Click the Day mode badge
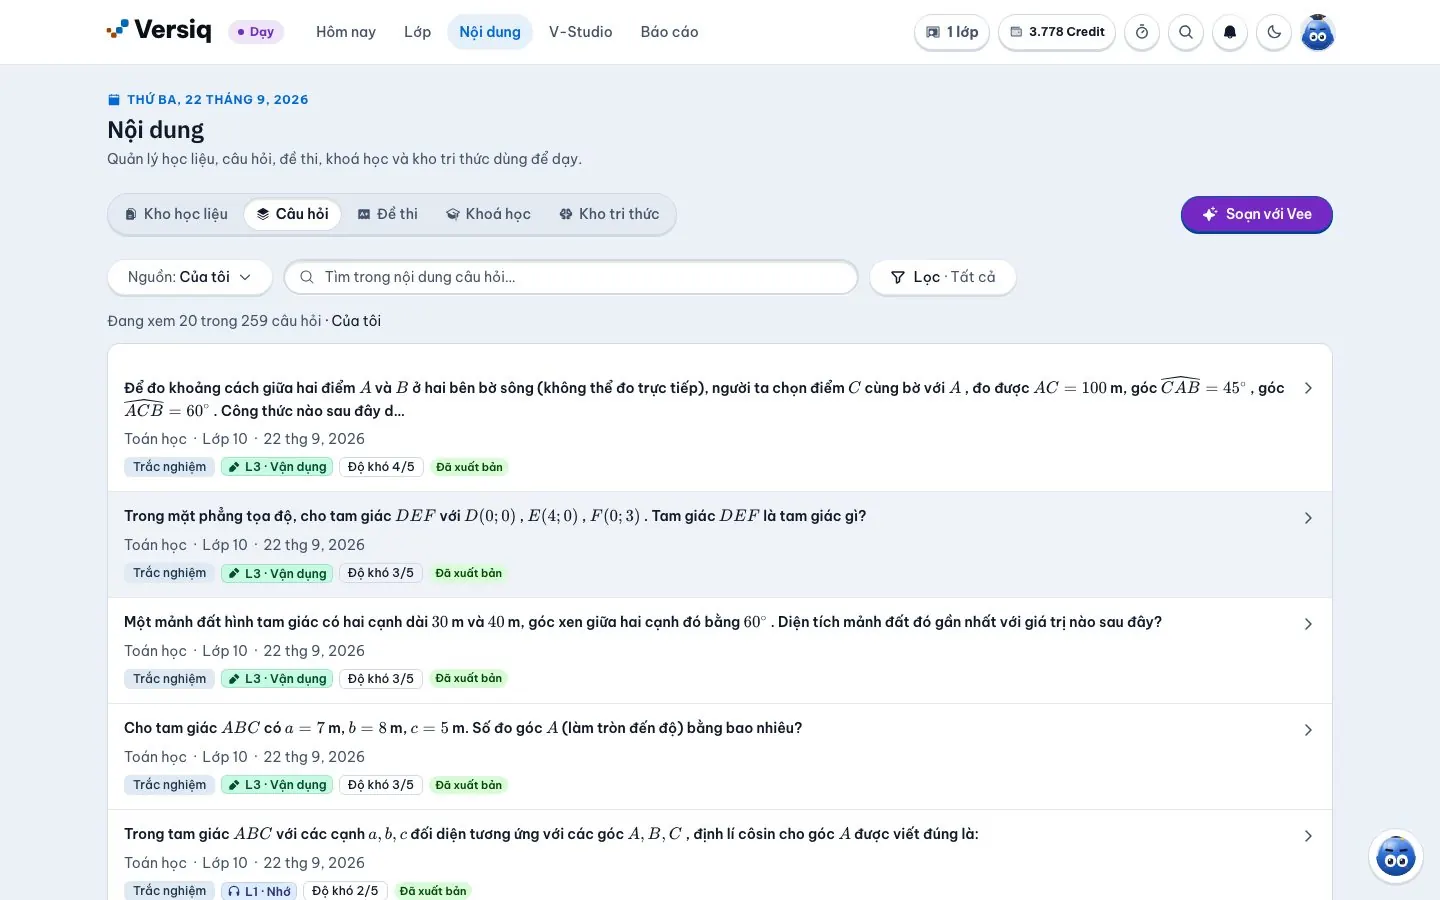This screenshot has width=1440, height=900. tap(256, 32)
